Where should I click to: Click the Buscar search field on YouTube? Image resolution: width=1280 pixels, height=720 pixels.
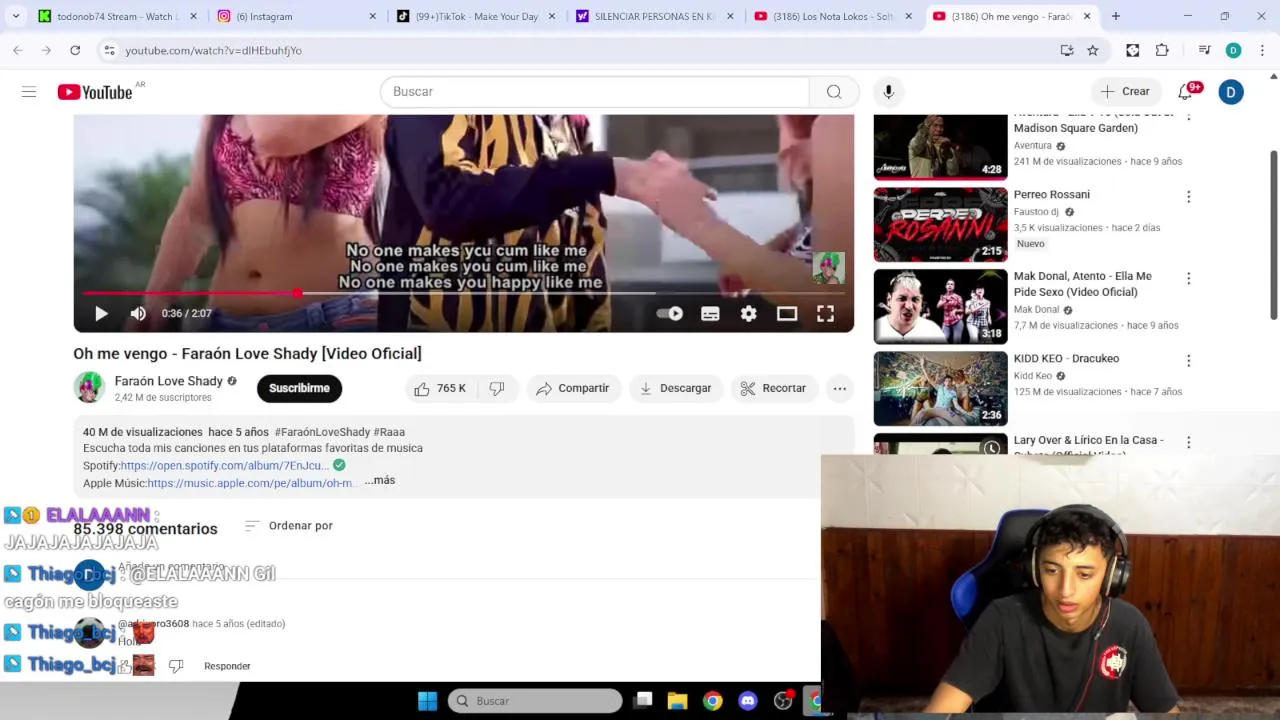(595, 92)
